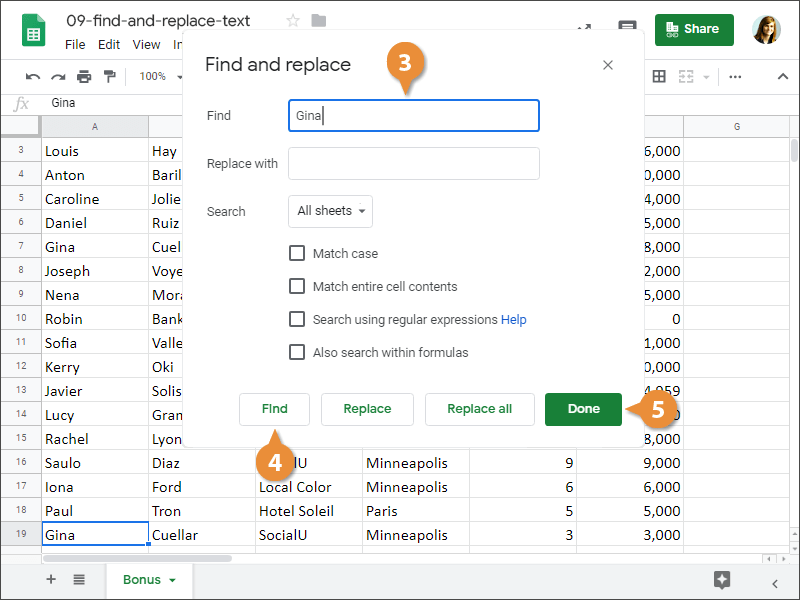Open the Explore button at bottom right

tap(722, 580)
